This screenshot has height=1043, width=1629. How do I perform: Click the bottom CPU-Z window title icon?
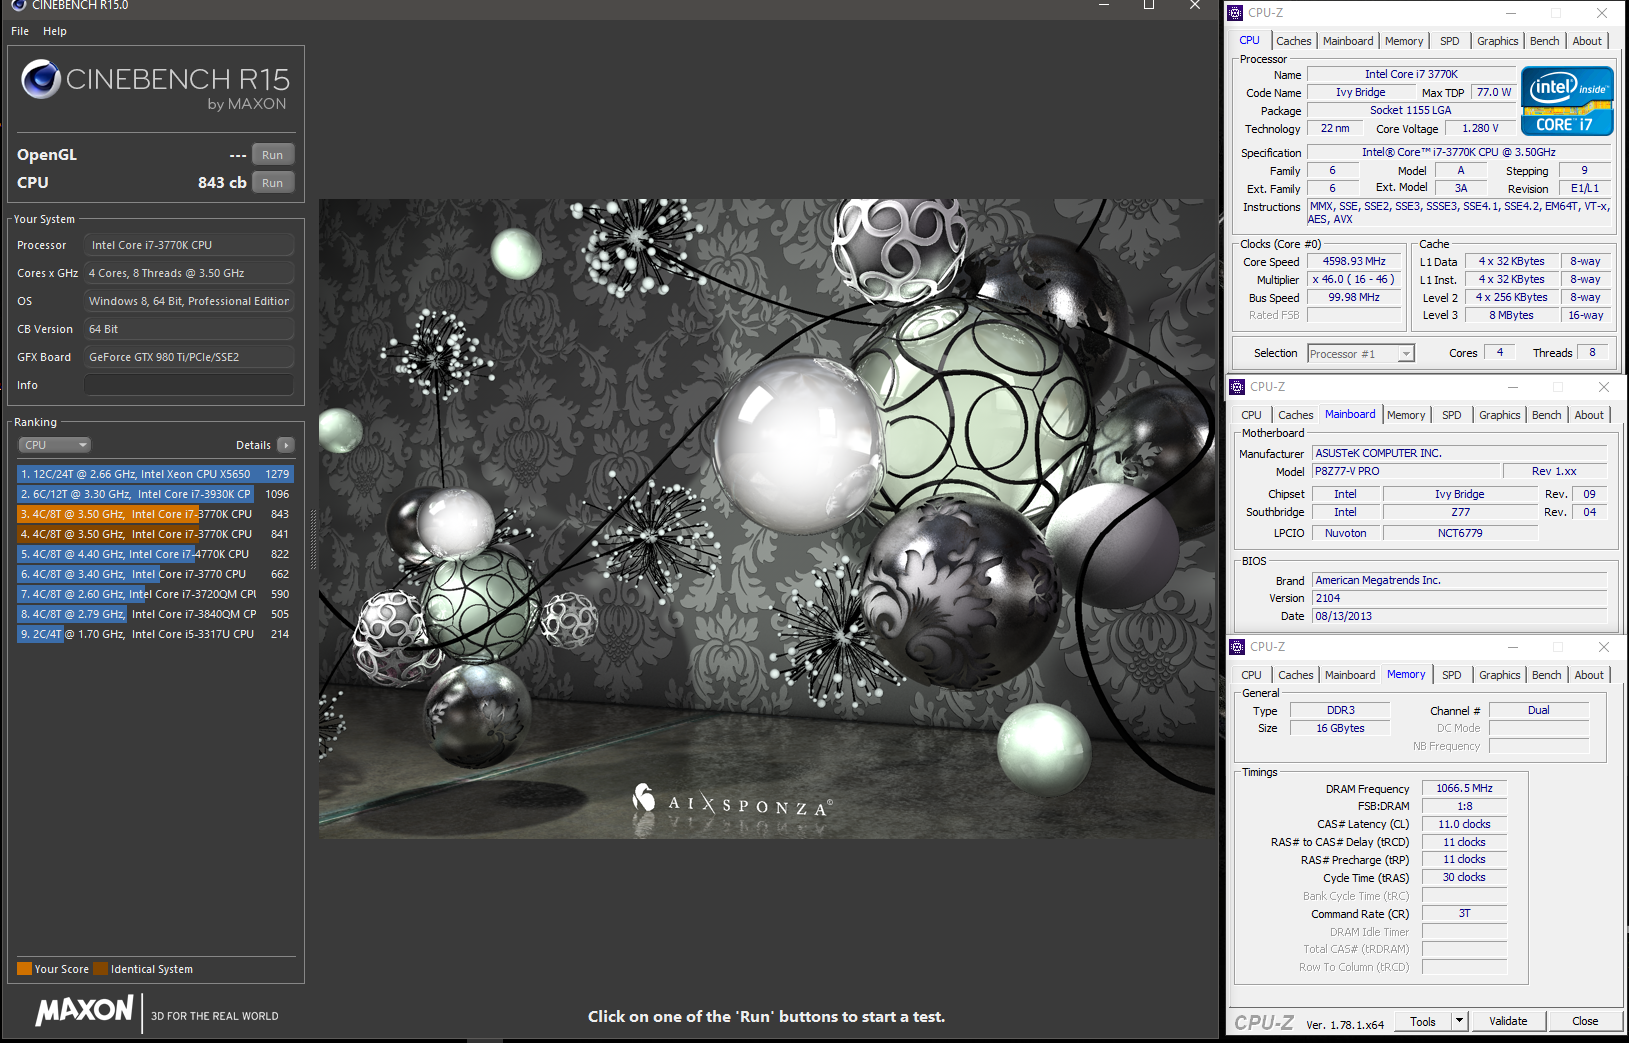1237,647
